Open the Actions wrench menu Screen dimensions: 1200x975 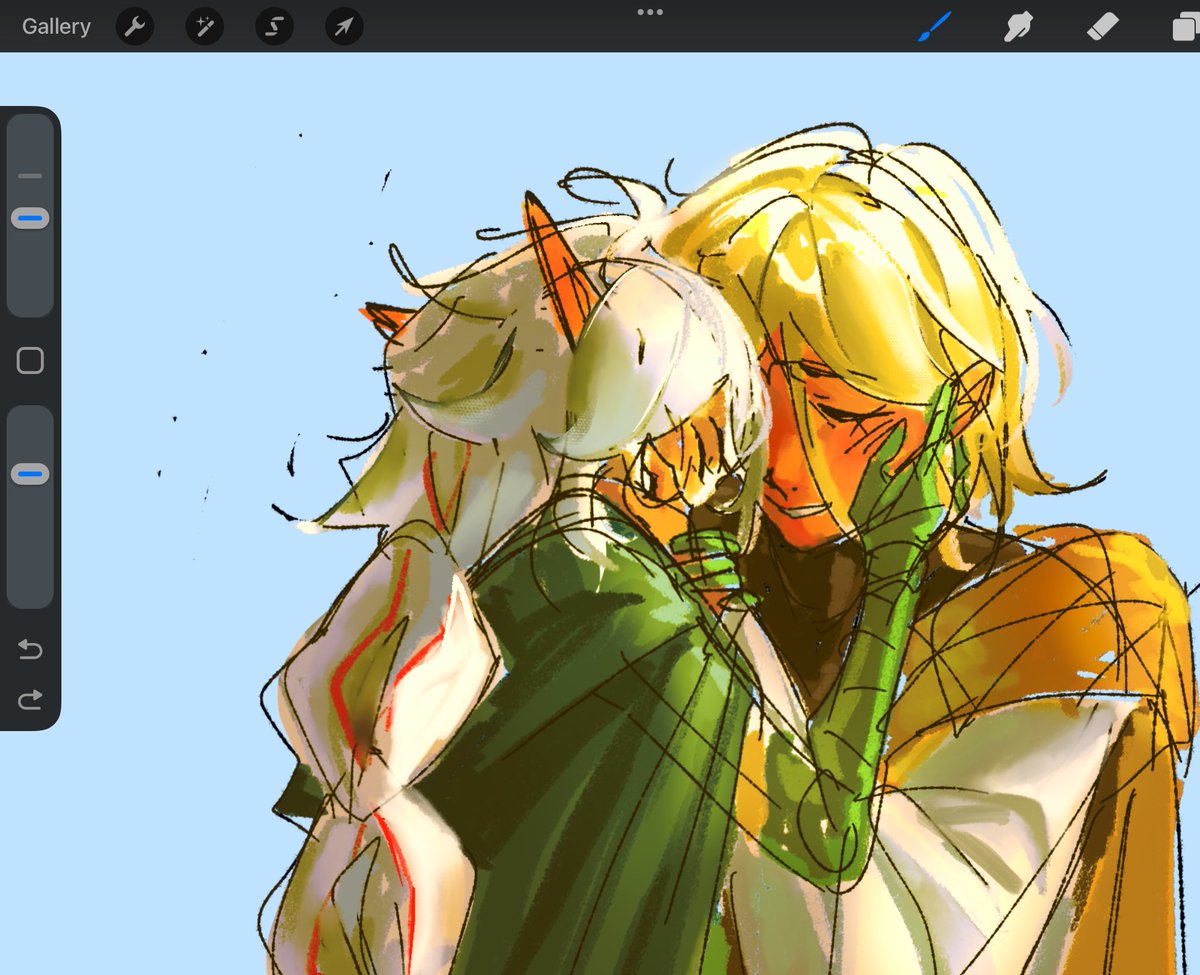[x=134, y=27]
